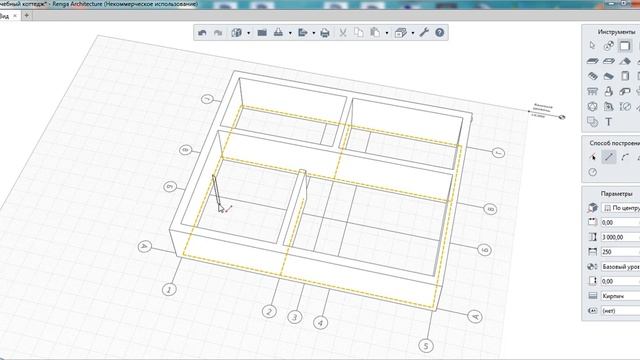Select the Room tool in Инструменты
The width and height of the screenshot is (640, 360).
(593, 107)
